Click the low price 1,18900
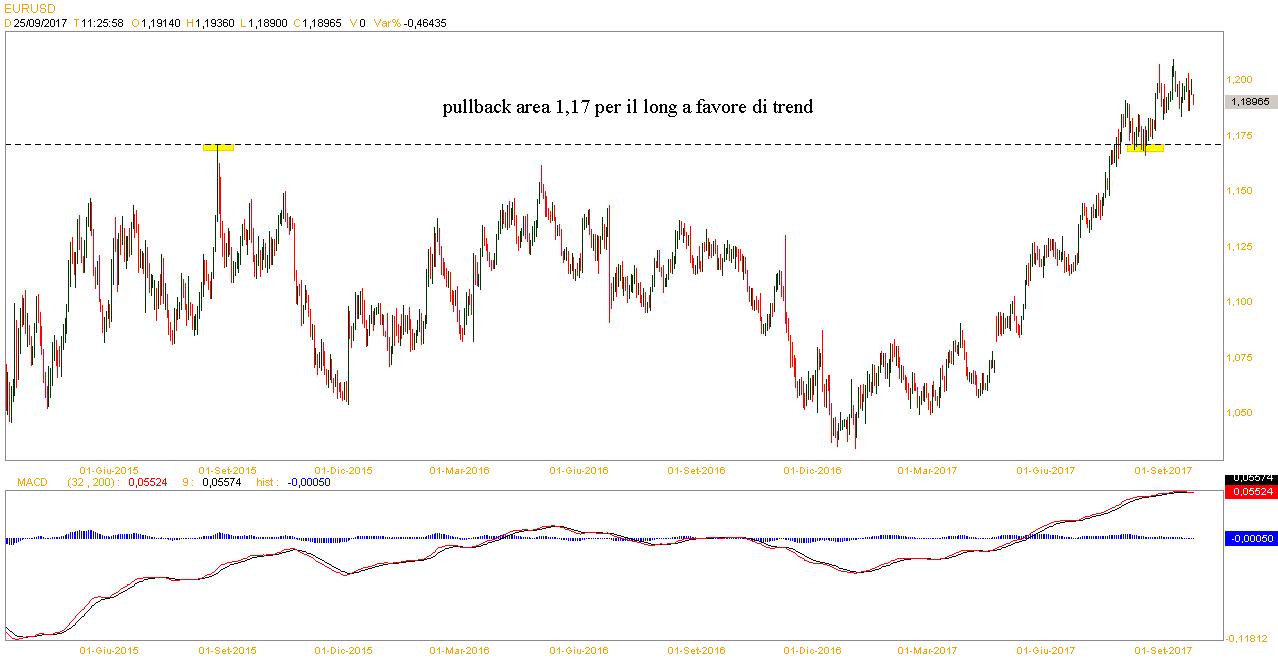This screenshot has width=1278, height=668. (268, 23)
